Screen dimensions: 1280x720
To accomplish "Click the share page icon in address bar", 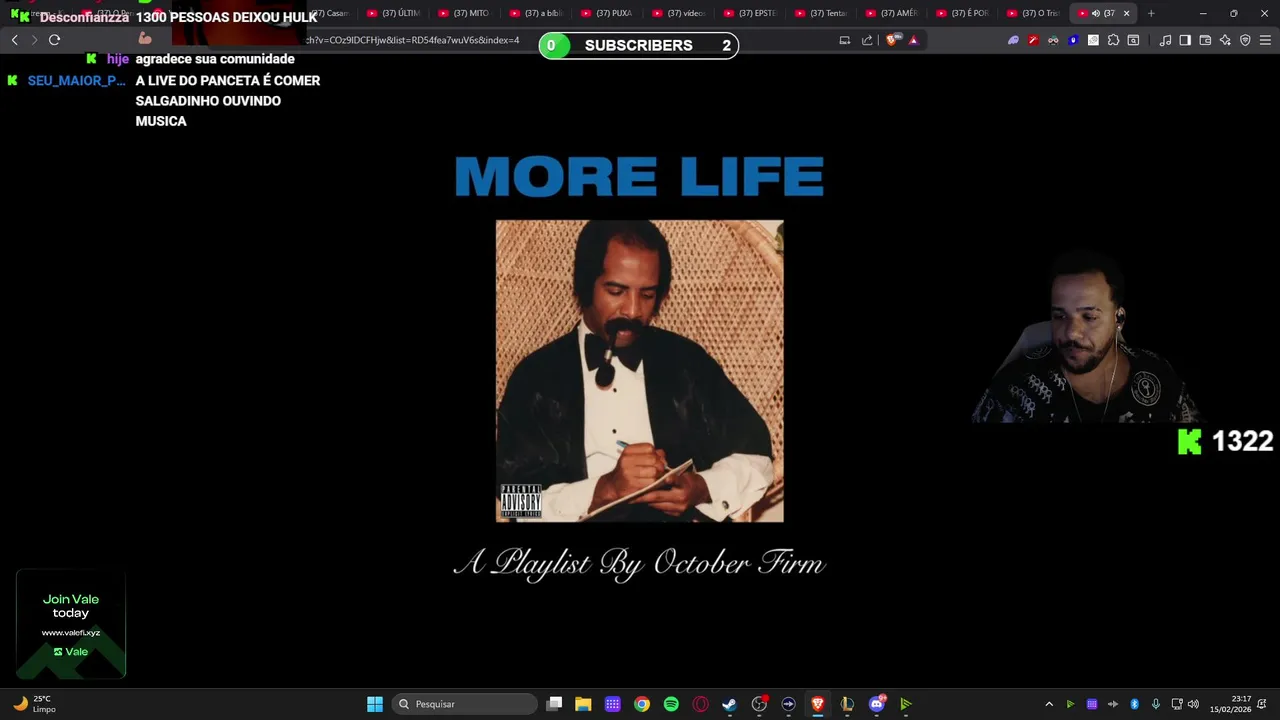I will pyautogui.click(x=867, y=40).
